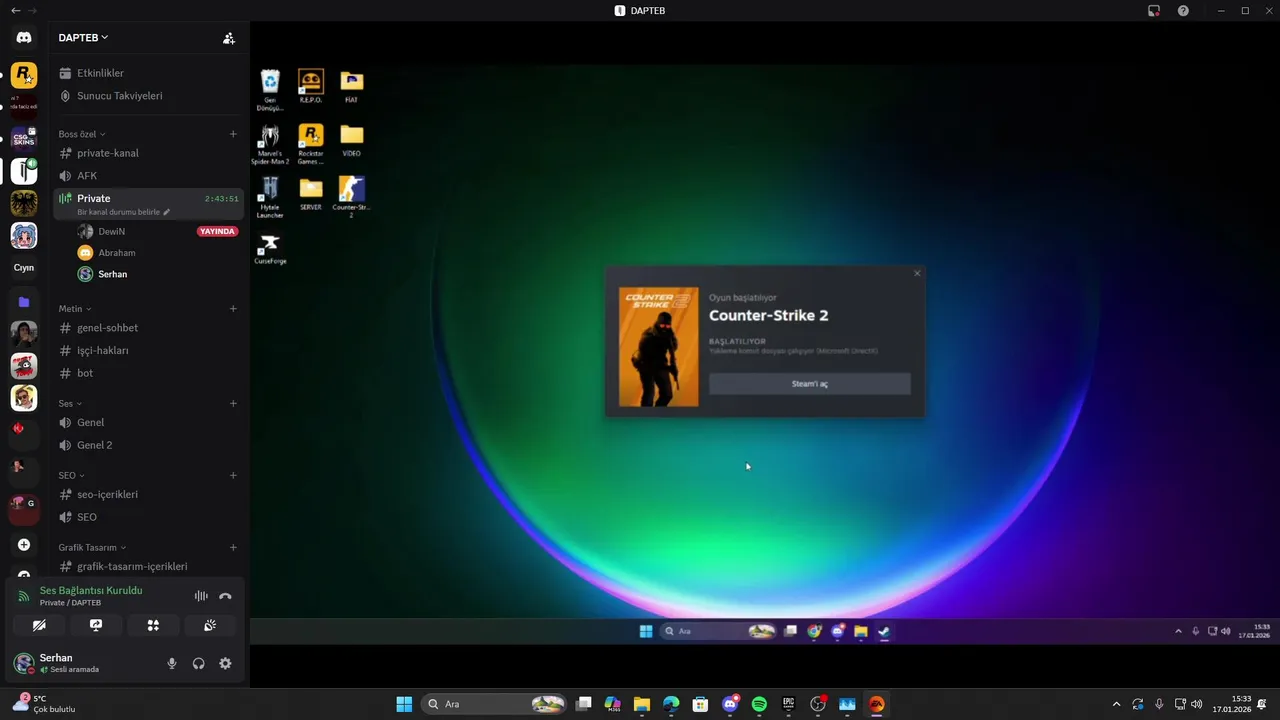Open the soundboard button
The image size is (1280, 720).
[x=210, y=625]
